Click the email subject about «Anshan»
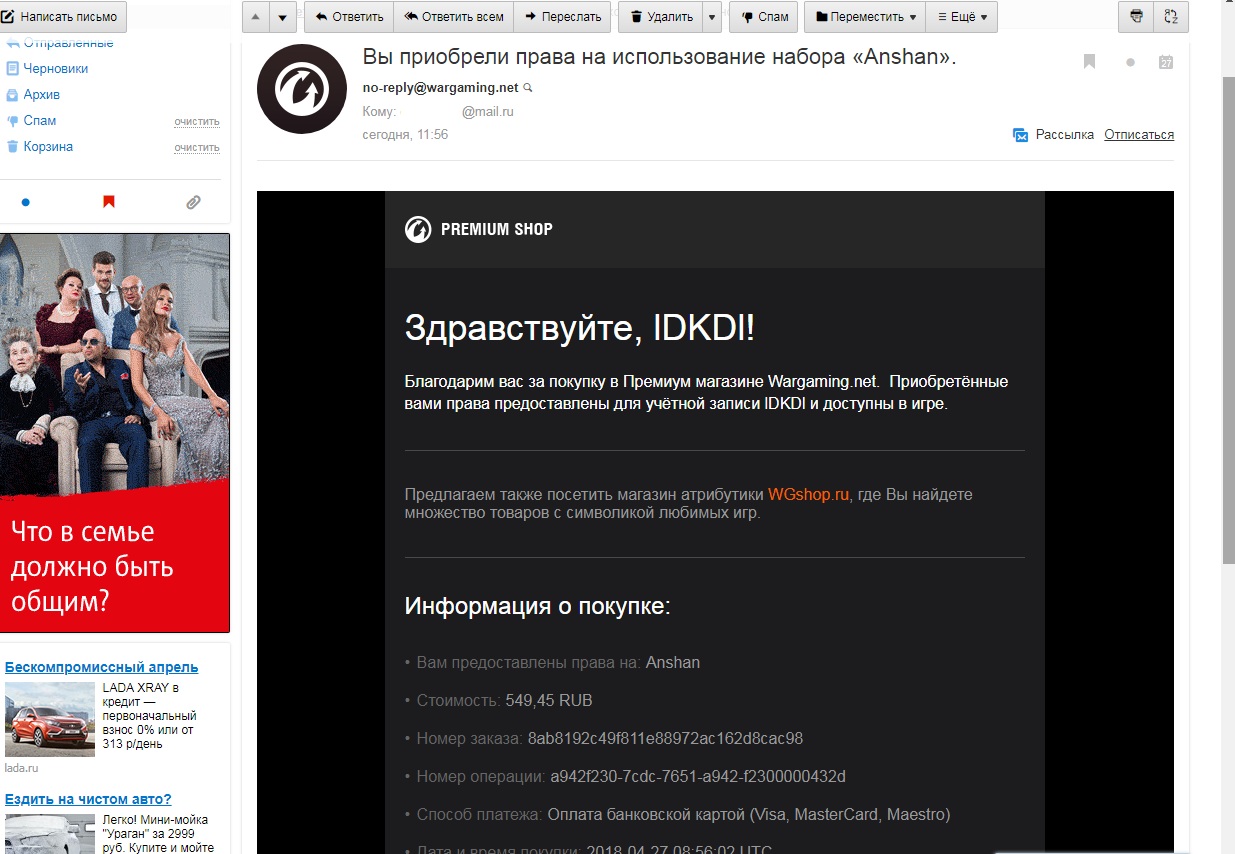 660,56
